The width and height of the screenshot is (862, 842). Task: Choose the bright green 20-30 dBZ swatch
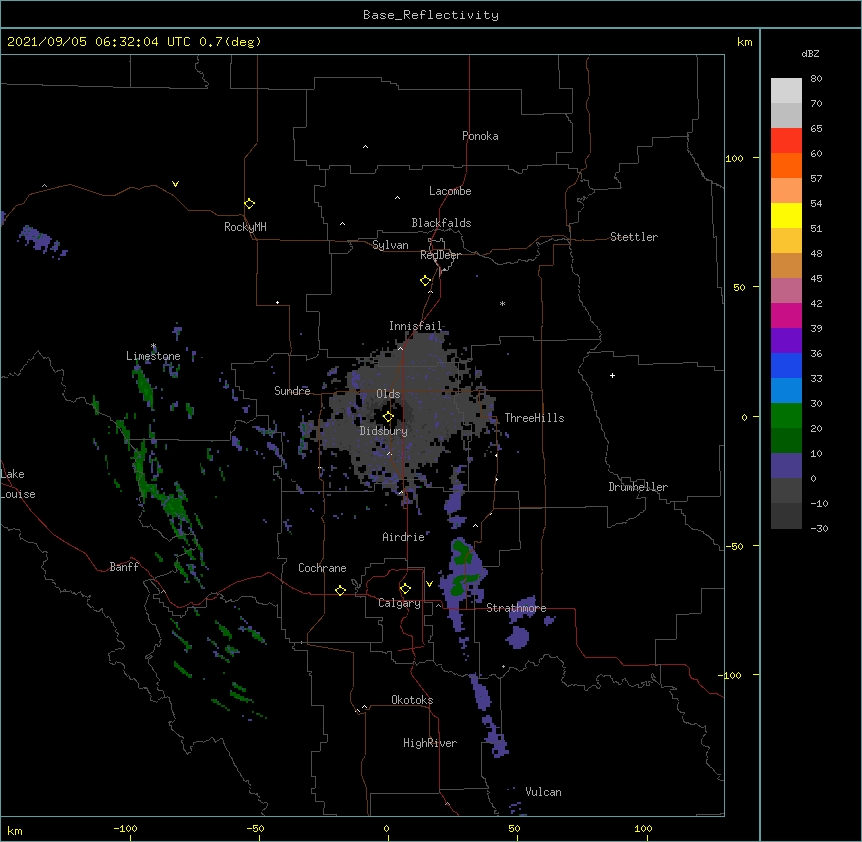click(x=786, y=416)
